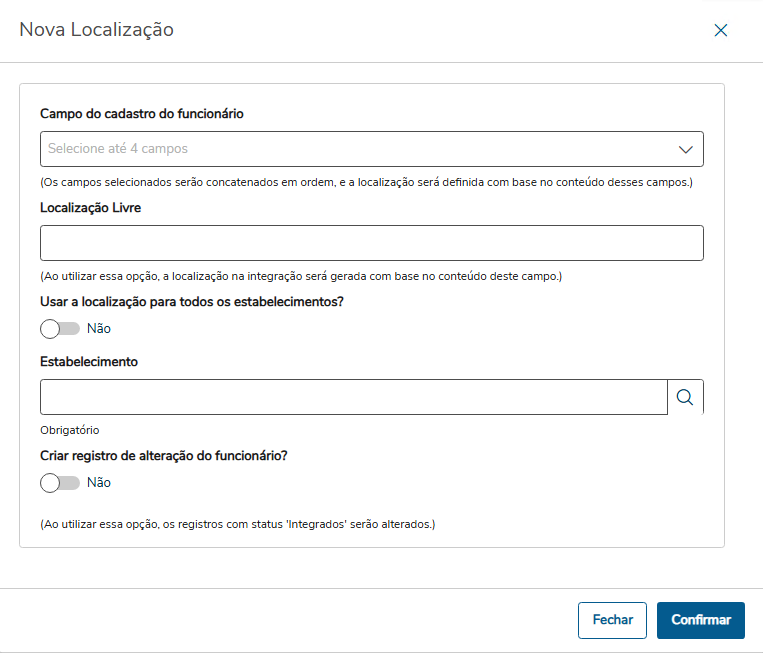Click inside the Estabelecimento input box
This screenshot has height=653, width=763.
coord(353,397)
